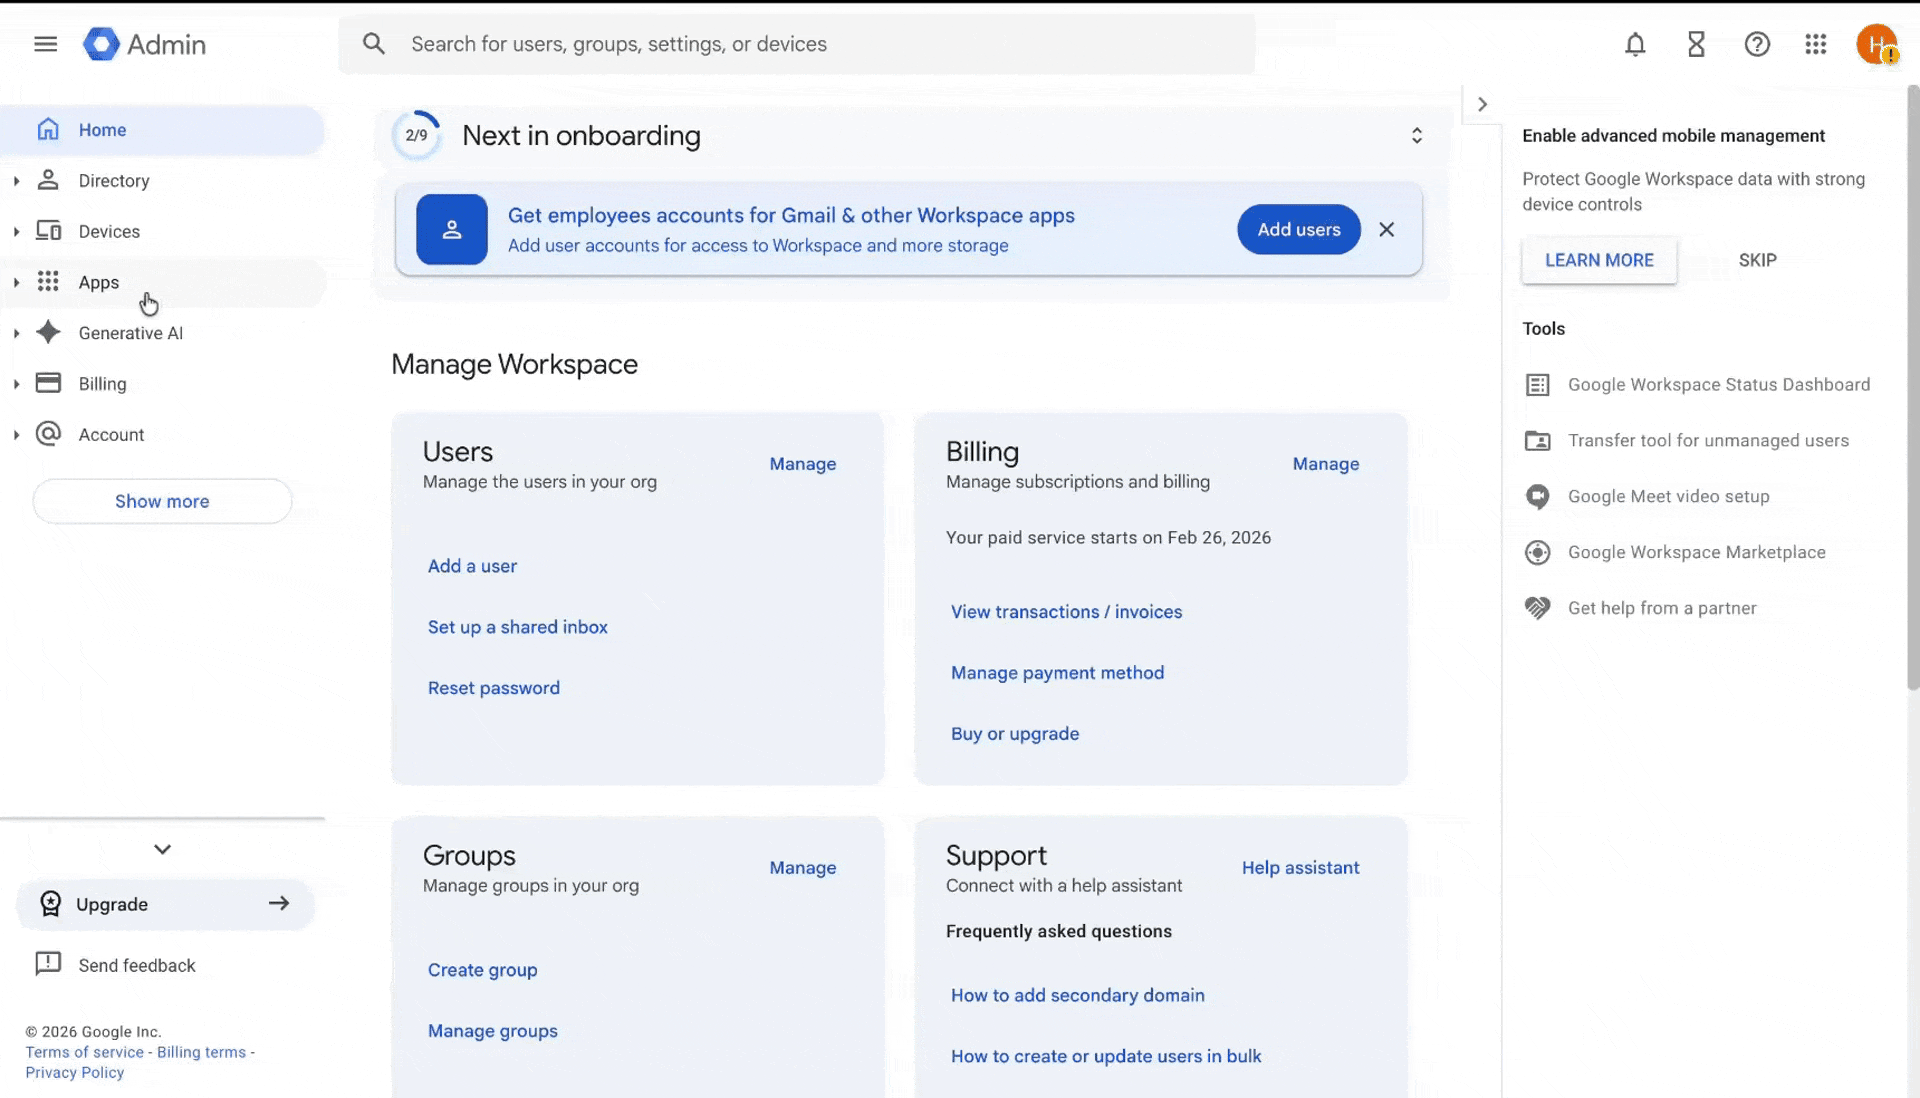Open the notifications bell
Screen dimensions: 1920x1098
[1635, 44]
